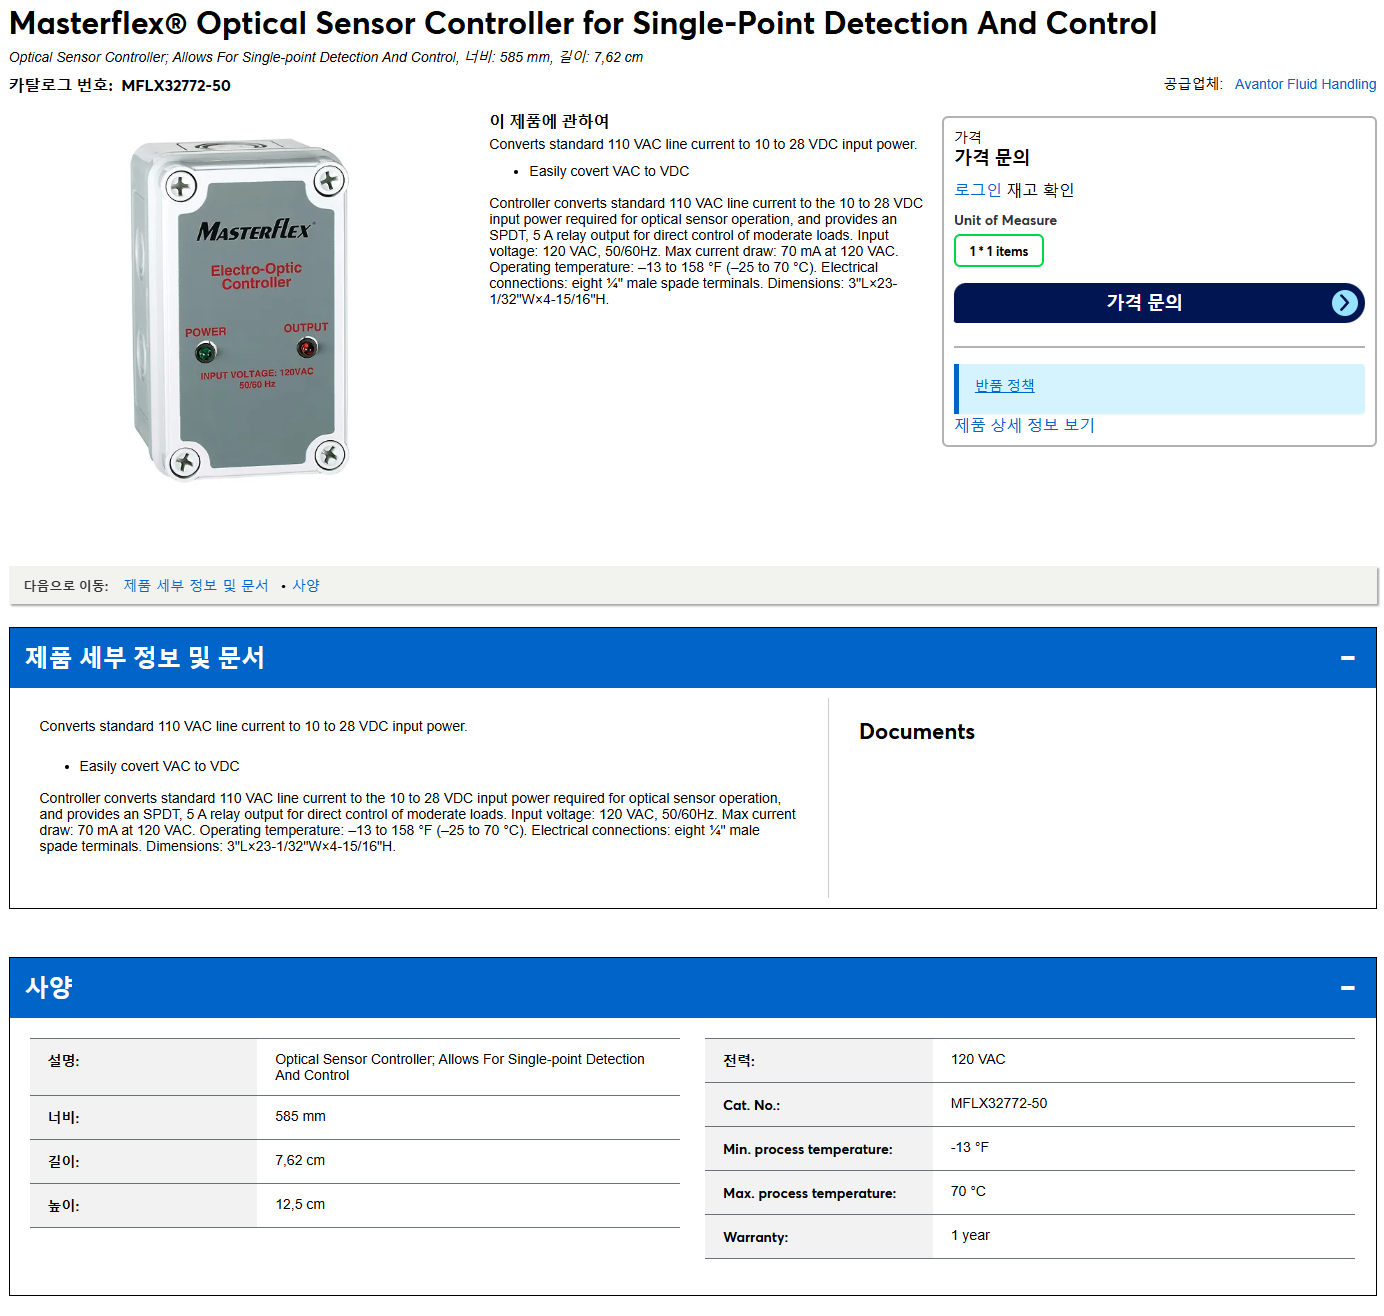Click the catalog number MFLX32772-50 at top
Viewport: 1384px width, 1316px height.
pos(176,86)
